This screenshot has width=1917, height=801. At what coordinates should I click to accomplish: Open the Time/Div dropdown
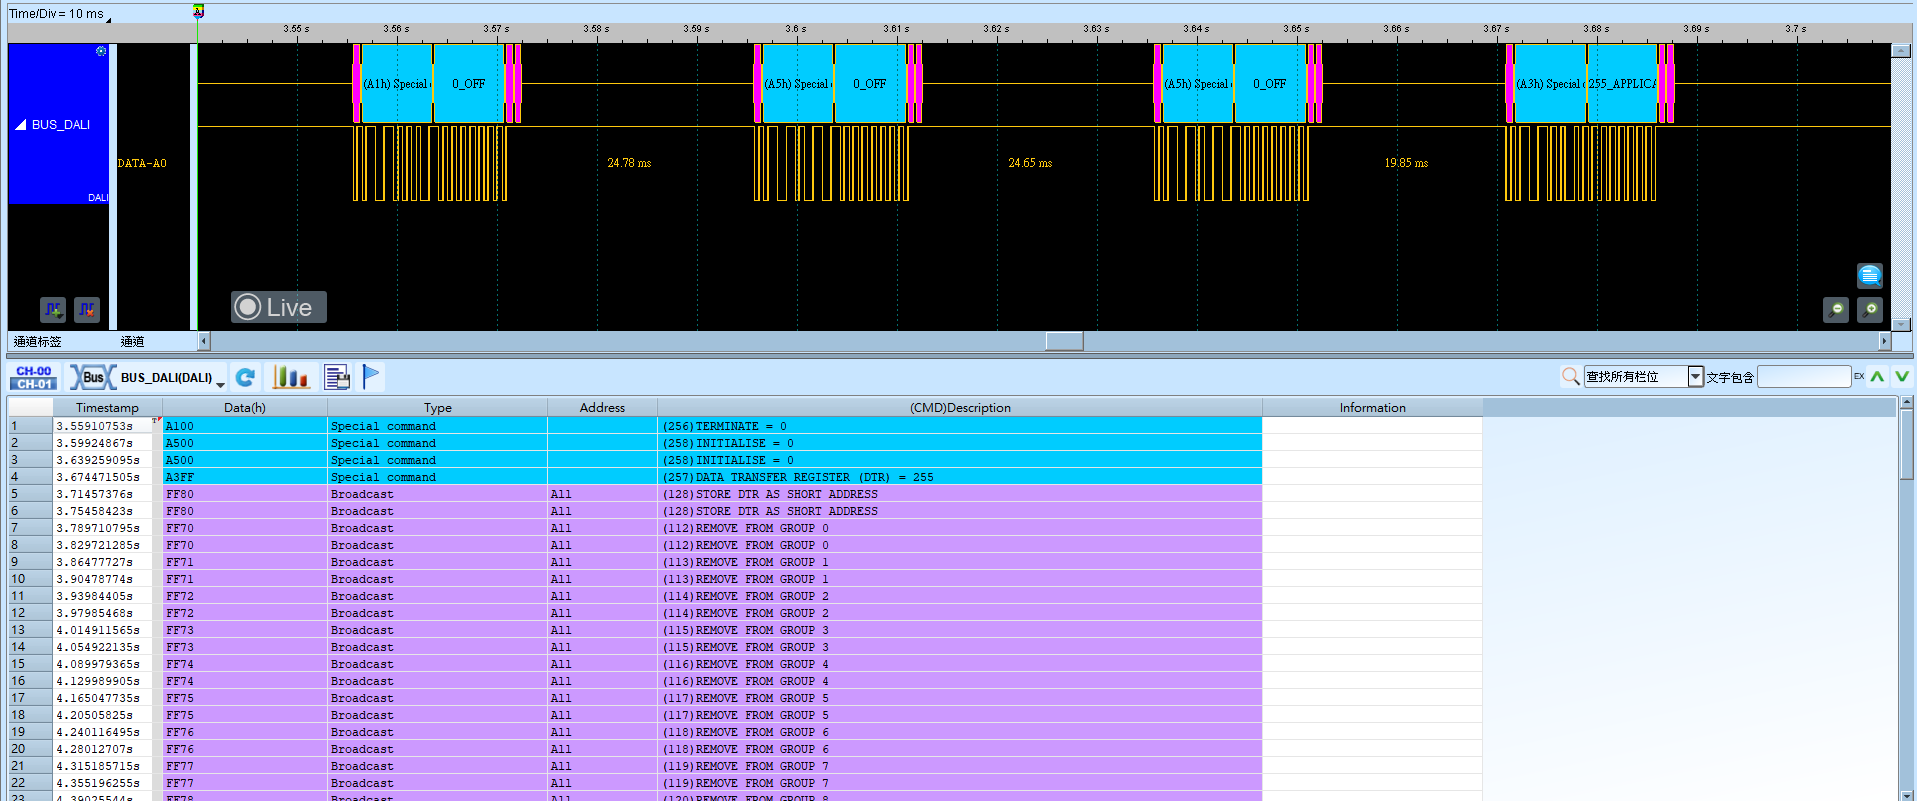108,18
